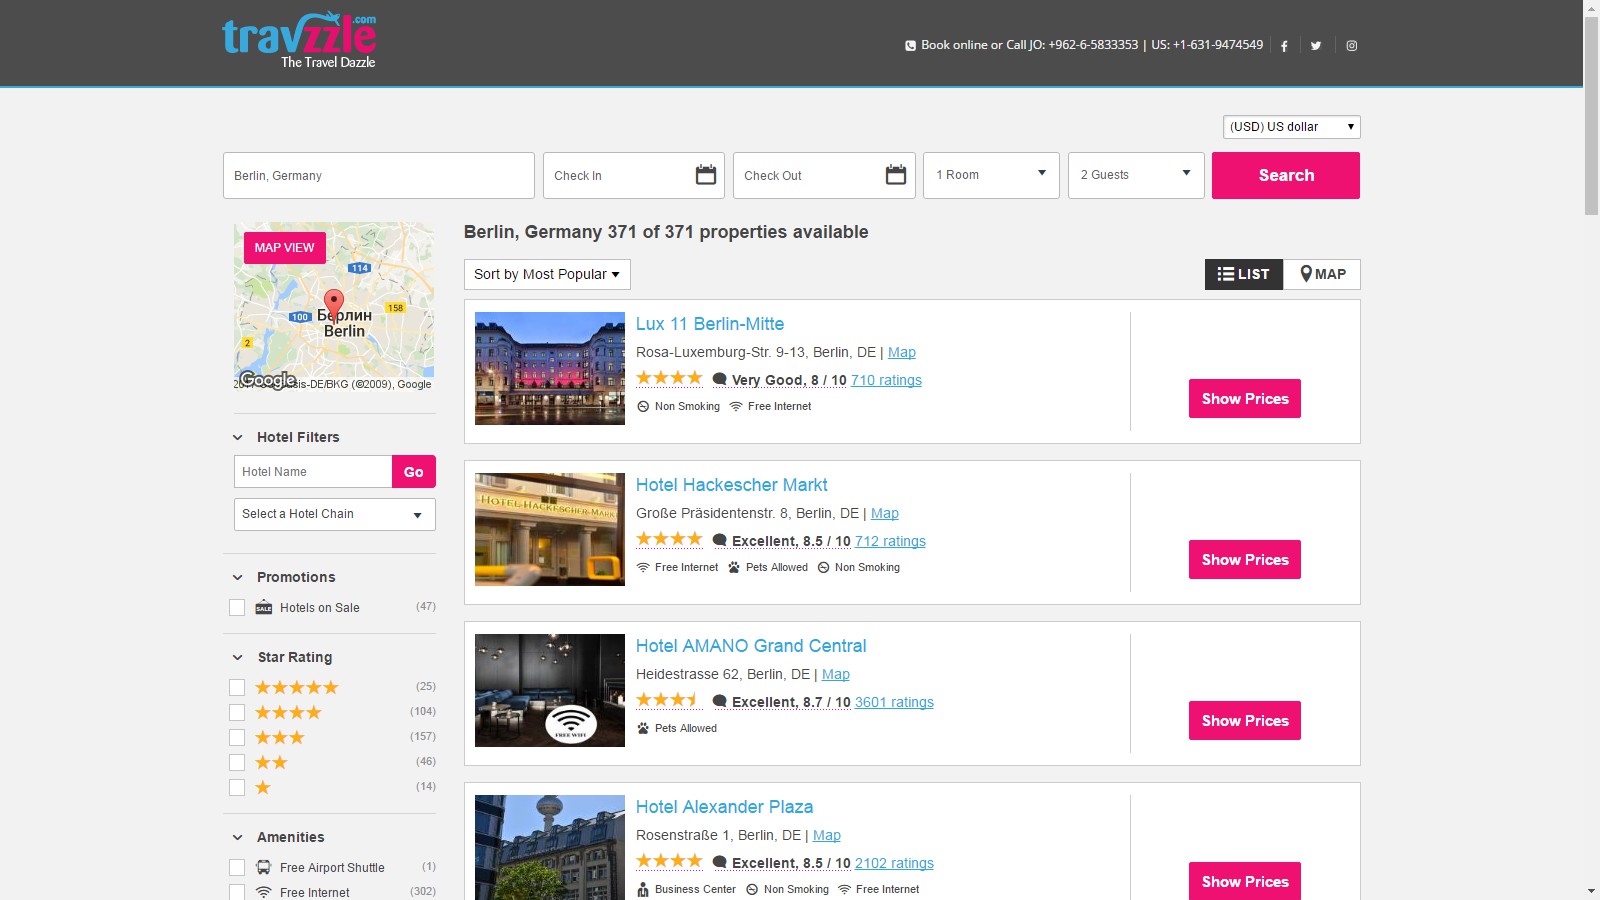Image resolution: width=1600 pixels, height=900 pixels.
Task: Click Lux 11 four-star rating
Action: pyautogui.click(x=670, y=378)
